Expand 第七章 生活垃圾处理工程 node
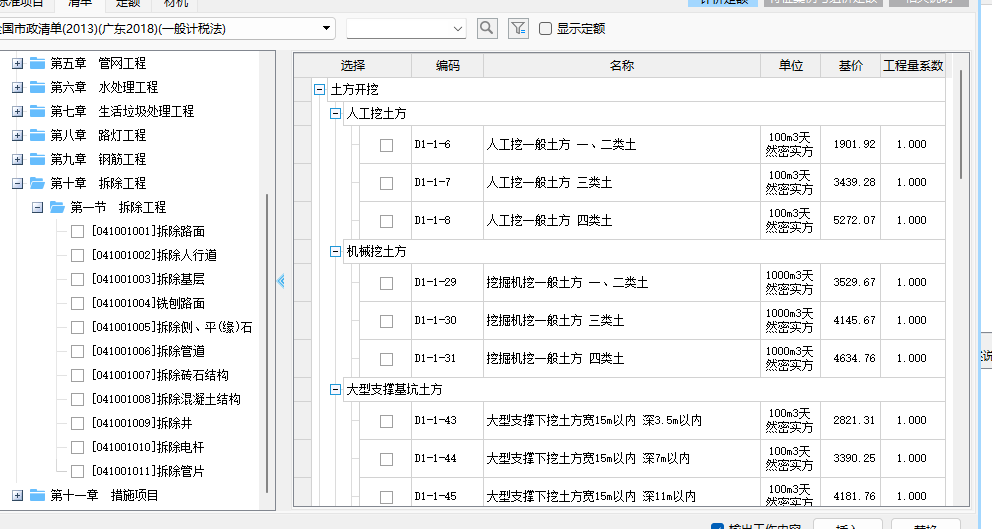Viewport: 992px width, 529px height. 18,111
